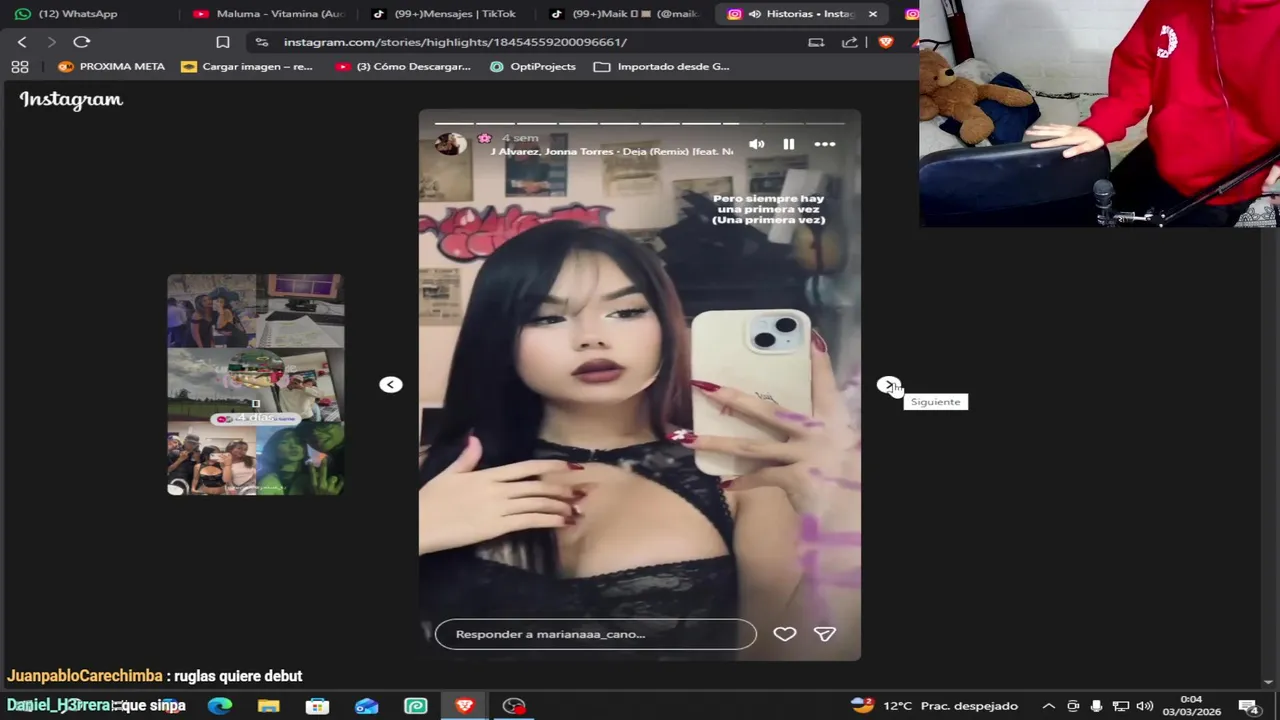Switch to the Maluma - Vitamina tab
The width and height of the screenshot is (1280, 720).
(269, 14)
